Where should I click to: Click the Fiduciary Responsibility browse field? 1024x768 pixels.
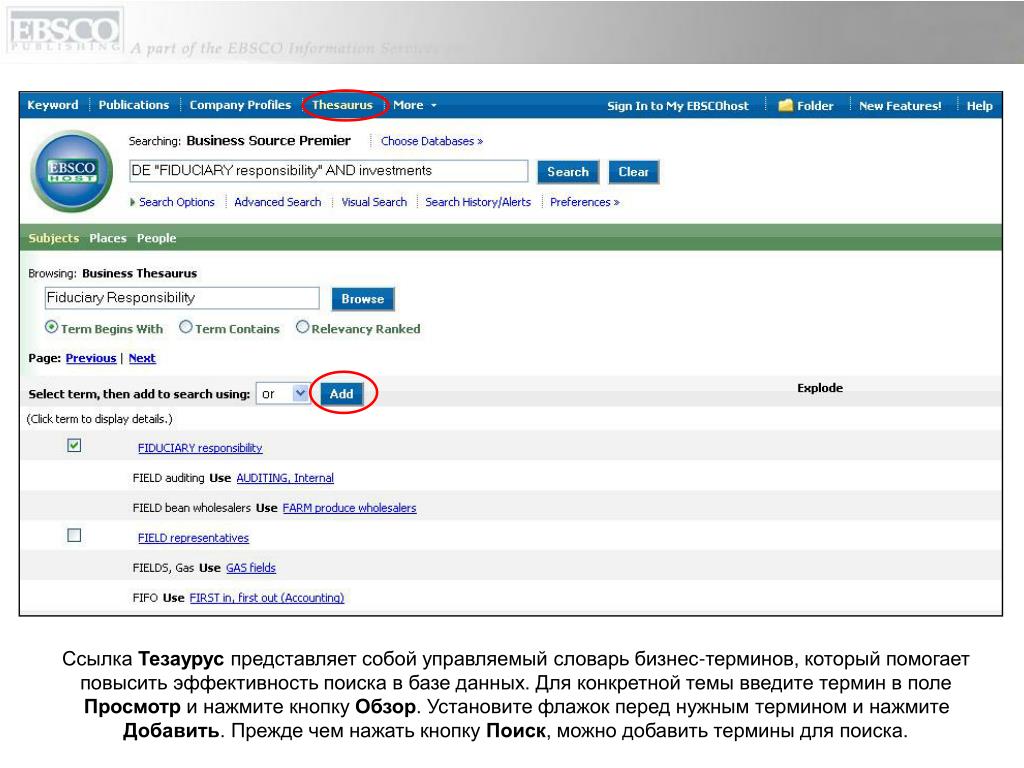[x=182, y=298]
